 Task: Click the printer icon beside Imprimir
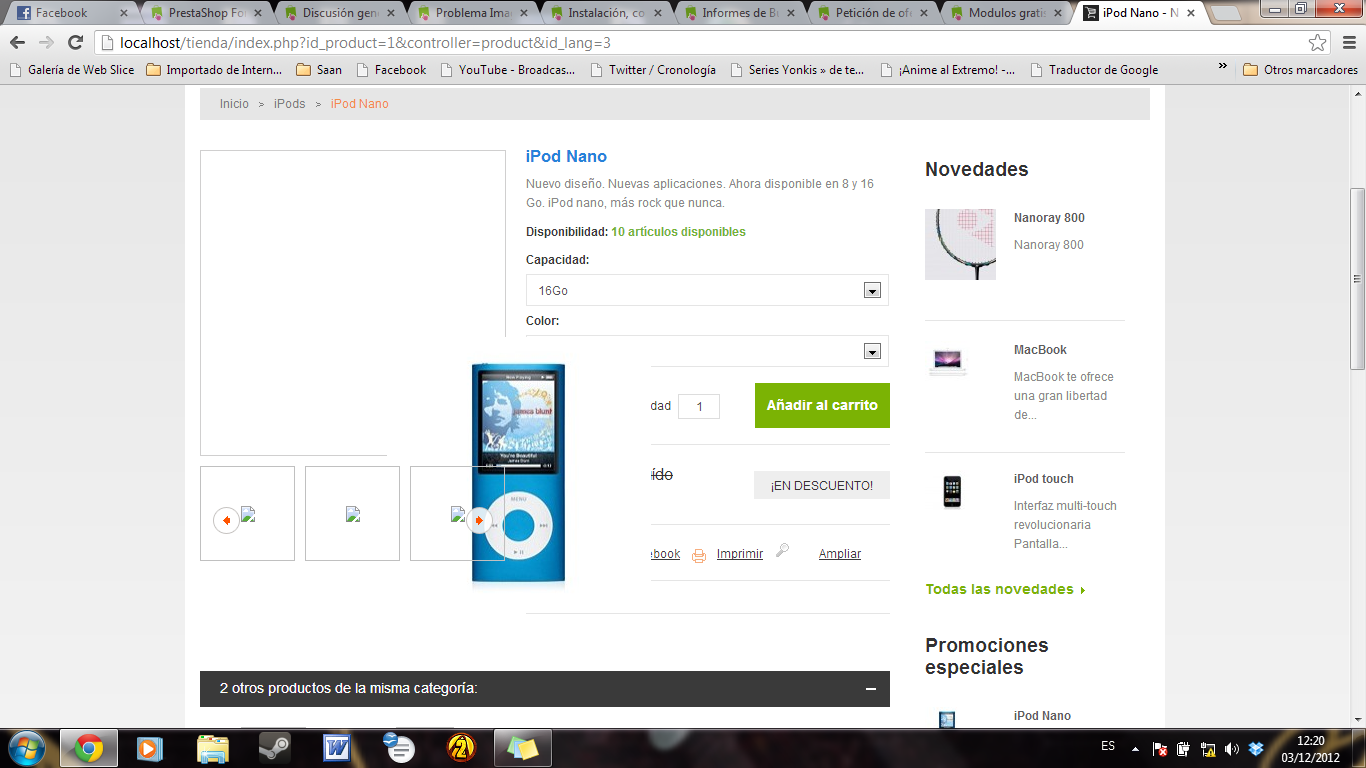click(699, 555)
